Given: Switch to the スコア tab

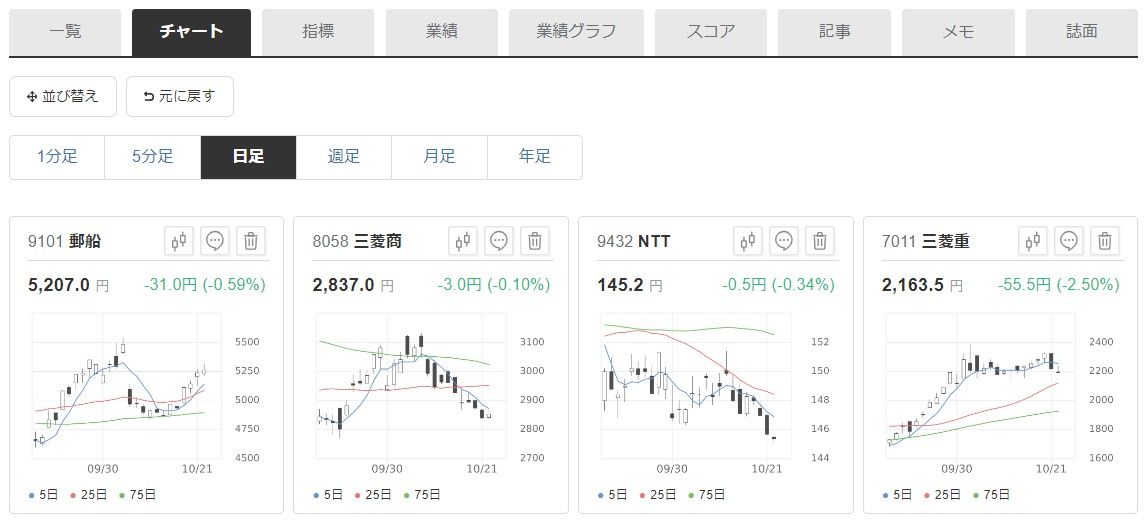Looking at the screenshot, I should tap(710, 32).
